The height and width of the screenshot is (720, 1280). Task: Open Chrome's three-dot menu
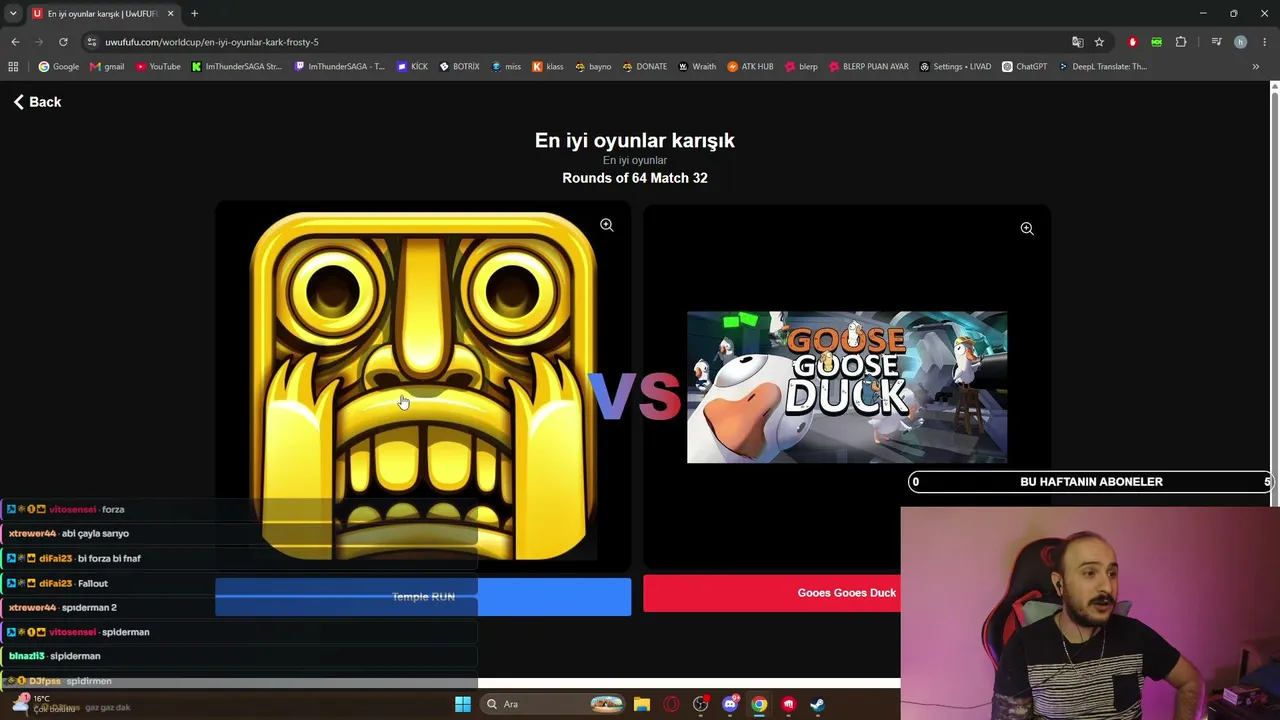[1265, 42]
